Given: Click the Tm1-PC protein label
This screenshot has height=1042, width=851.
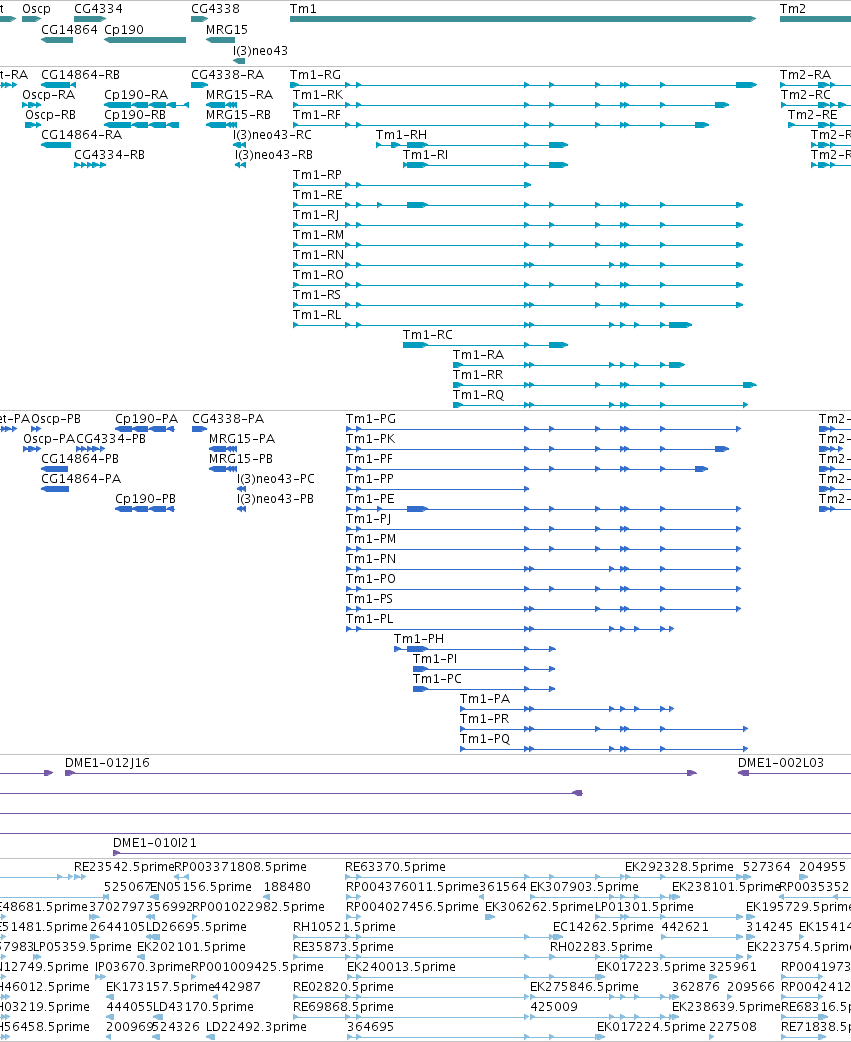Looking at the screenshot, I should coord(437,678).
